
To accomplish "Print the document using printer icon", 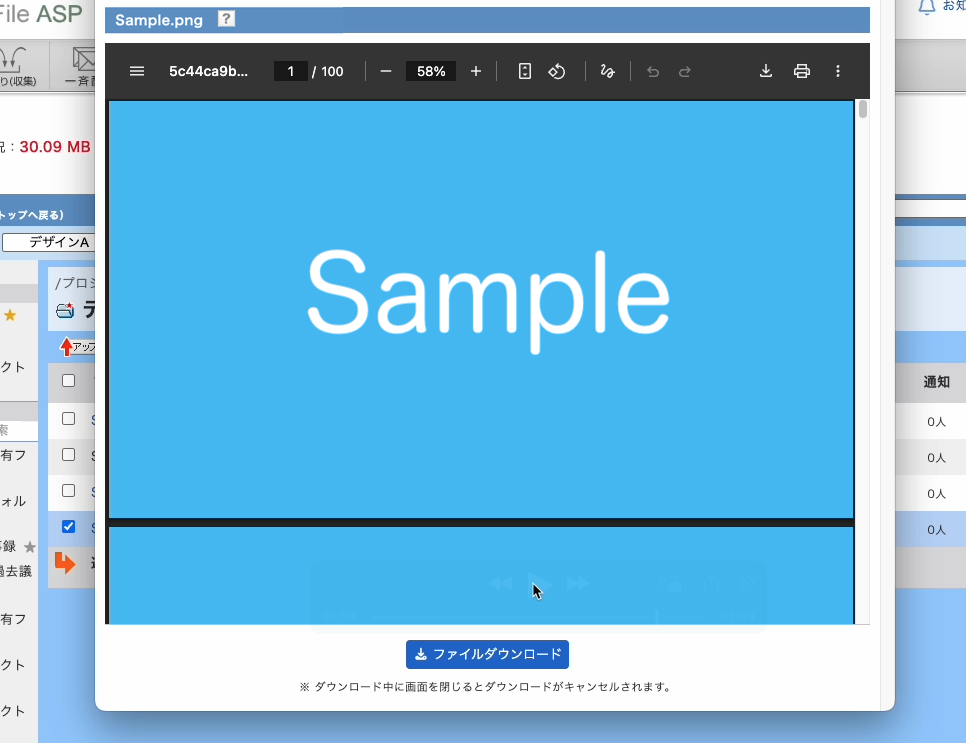I will tap(801, 71).
